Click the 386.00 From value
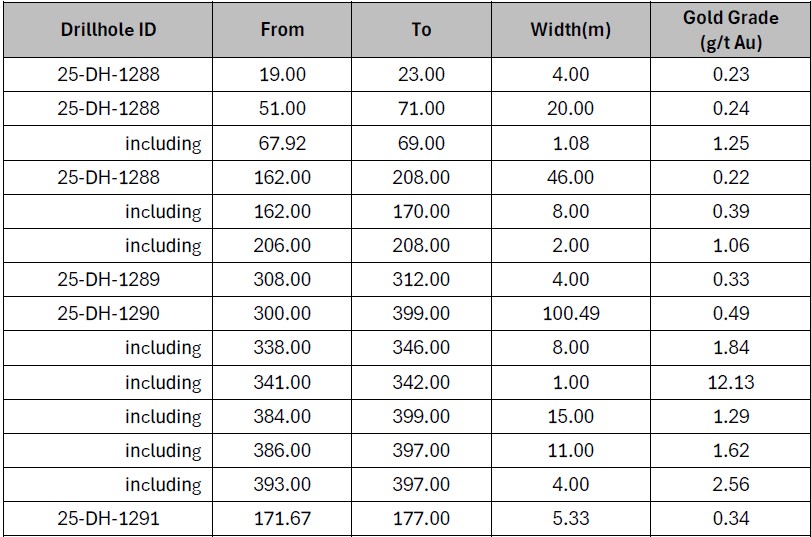 pyautogui.click(x=282, y=450)
